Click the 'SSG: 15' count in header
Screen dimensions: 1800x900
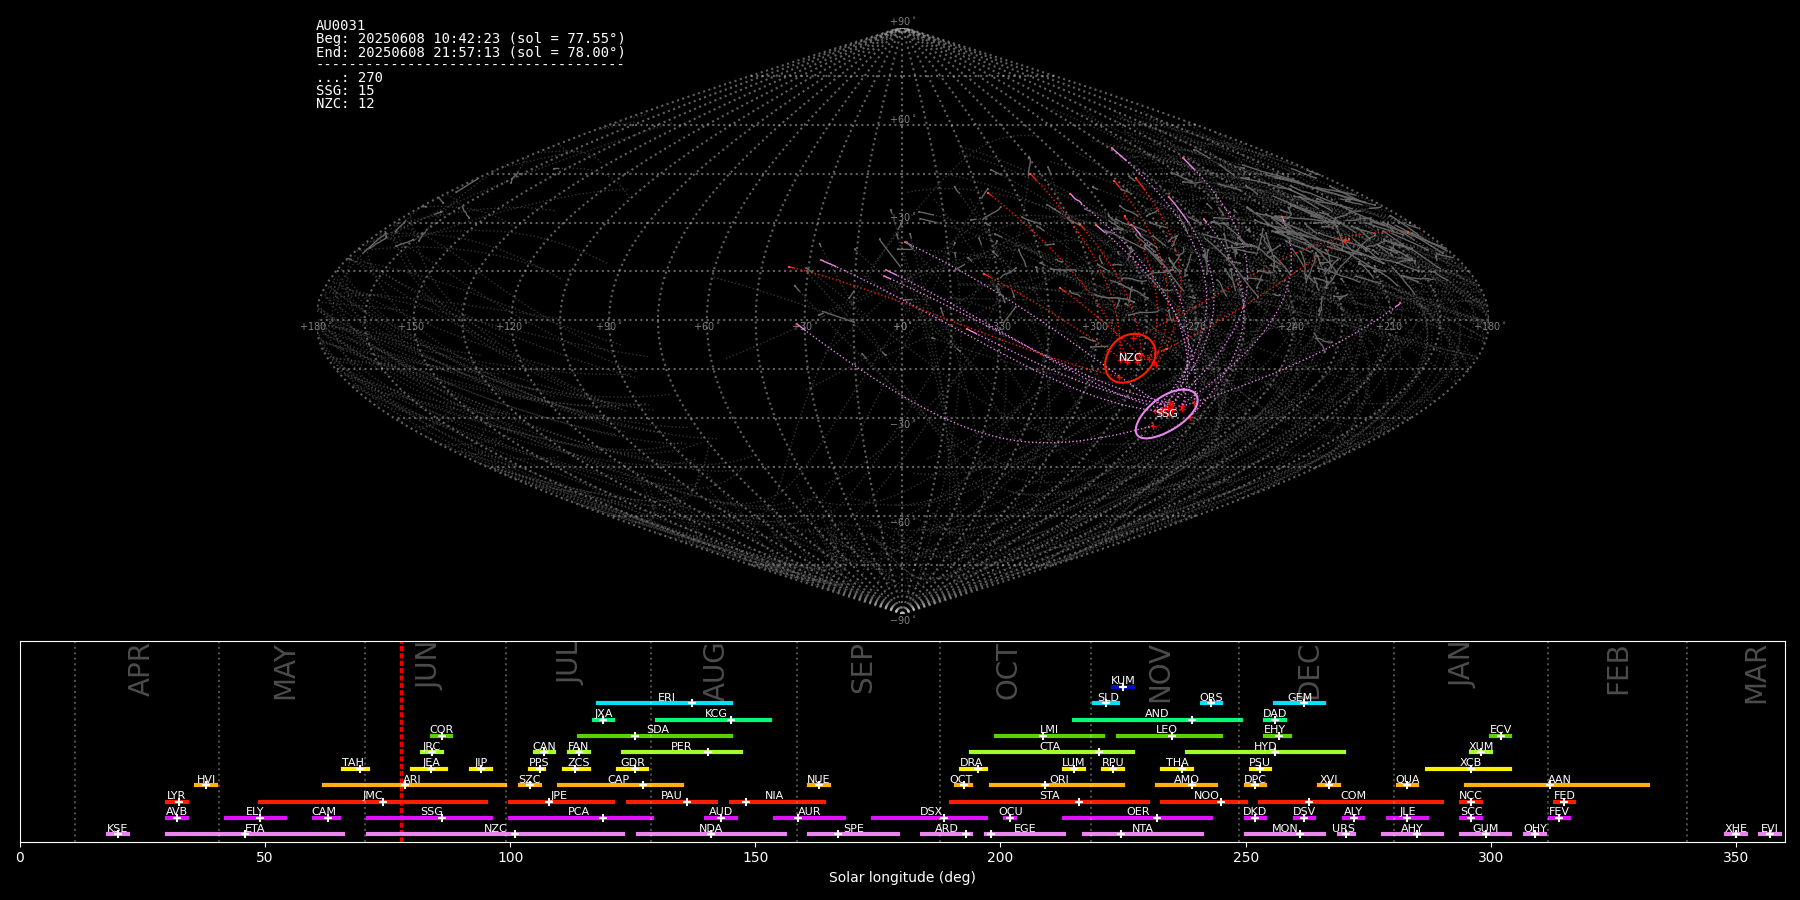point(345,91)
